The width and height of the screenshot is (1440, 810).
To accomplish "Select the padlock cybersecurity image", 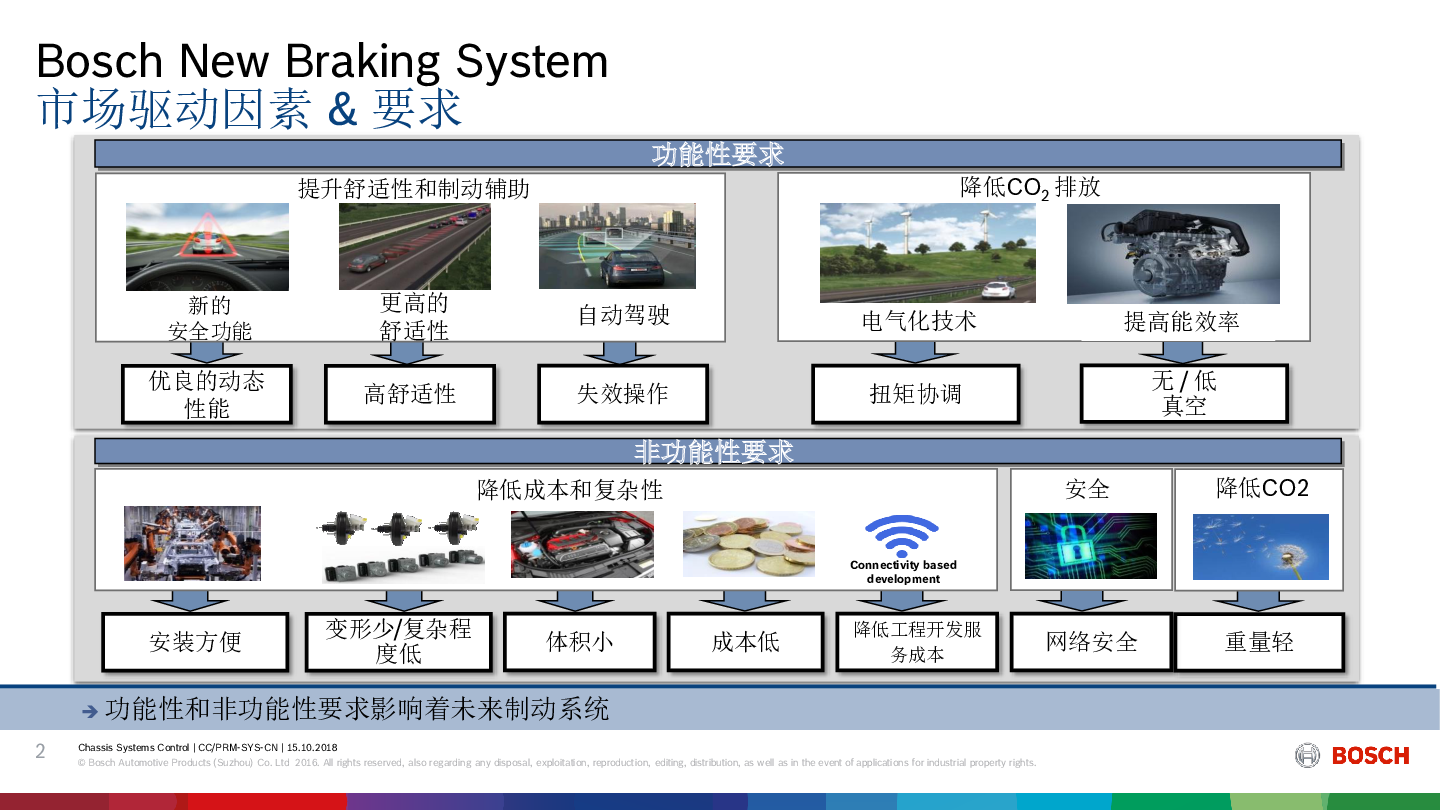I will pos(1090,546).
